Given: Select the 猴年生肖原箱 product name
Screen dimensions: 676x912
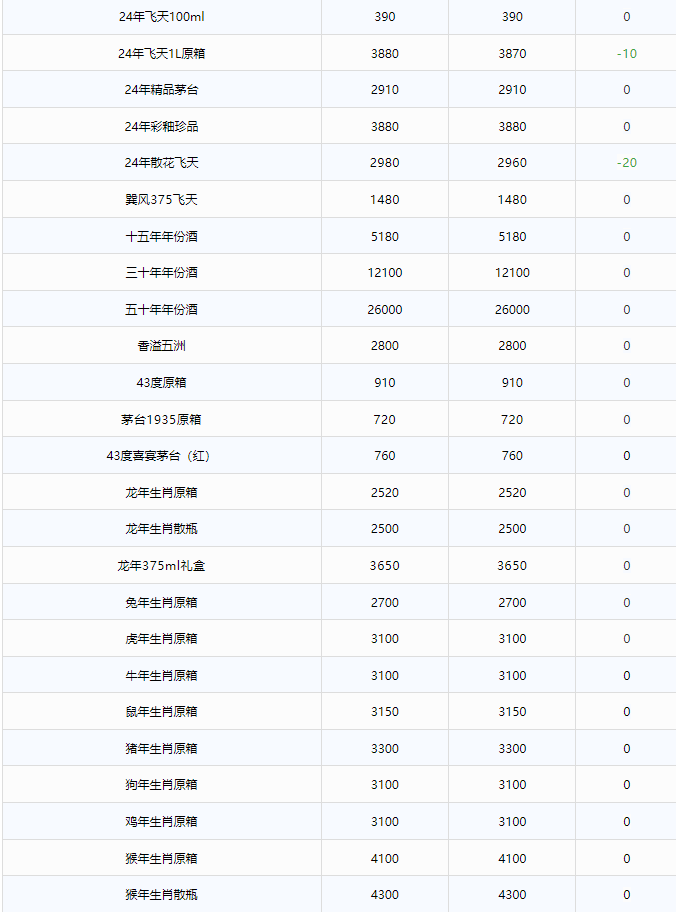Looking at the screenshot, I should 161,858.
